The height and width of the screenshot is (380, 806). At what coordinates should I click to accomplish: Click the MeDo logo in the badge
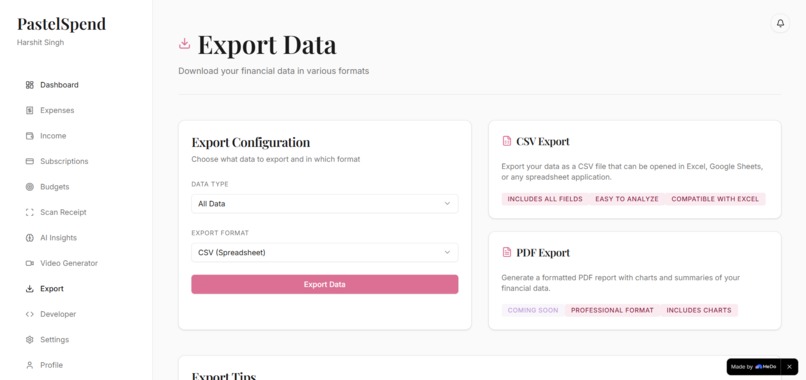pos(765,367)
